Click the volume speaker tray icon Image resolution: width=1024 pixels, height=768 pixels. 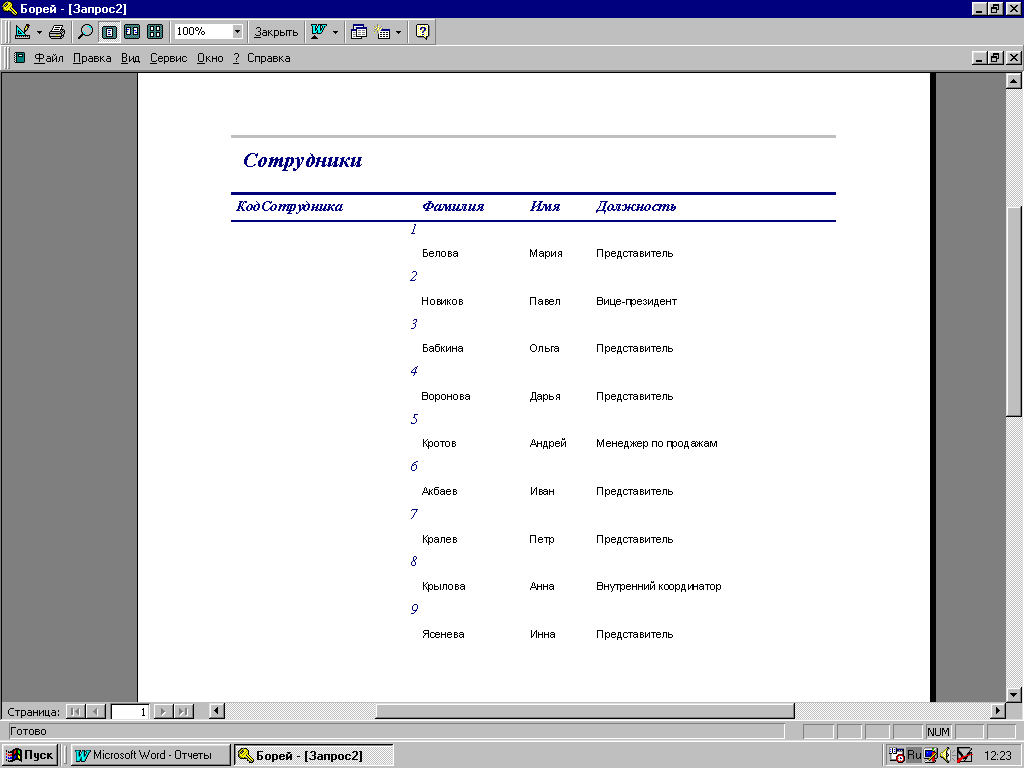tap(945, 755)
